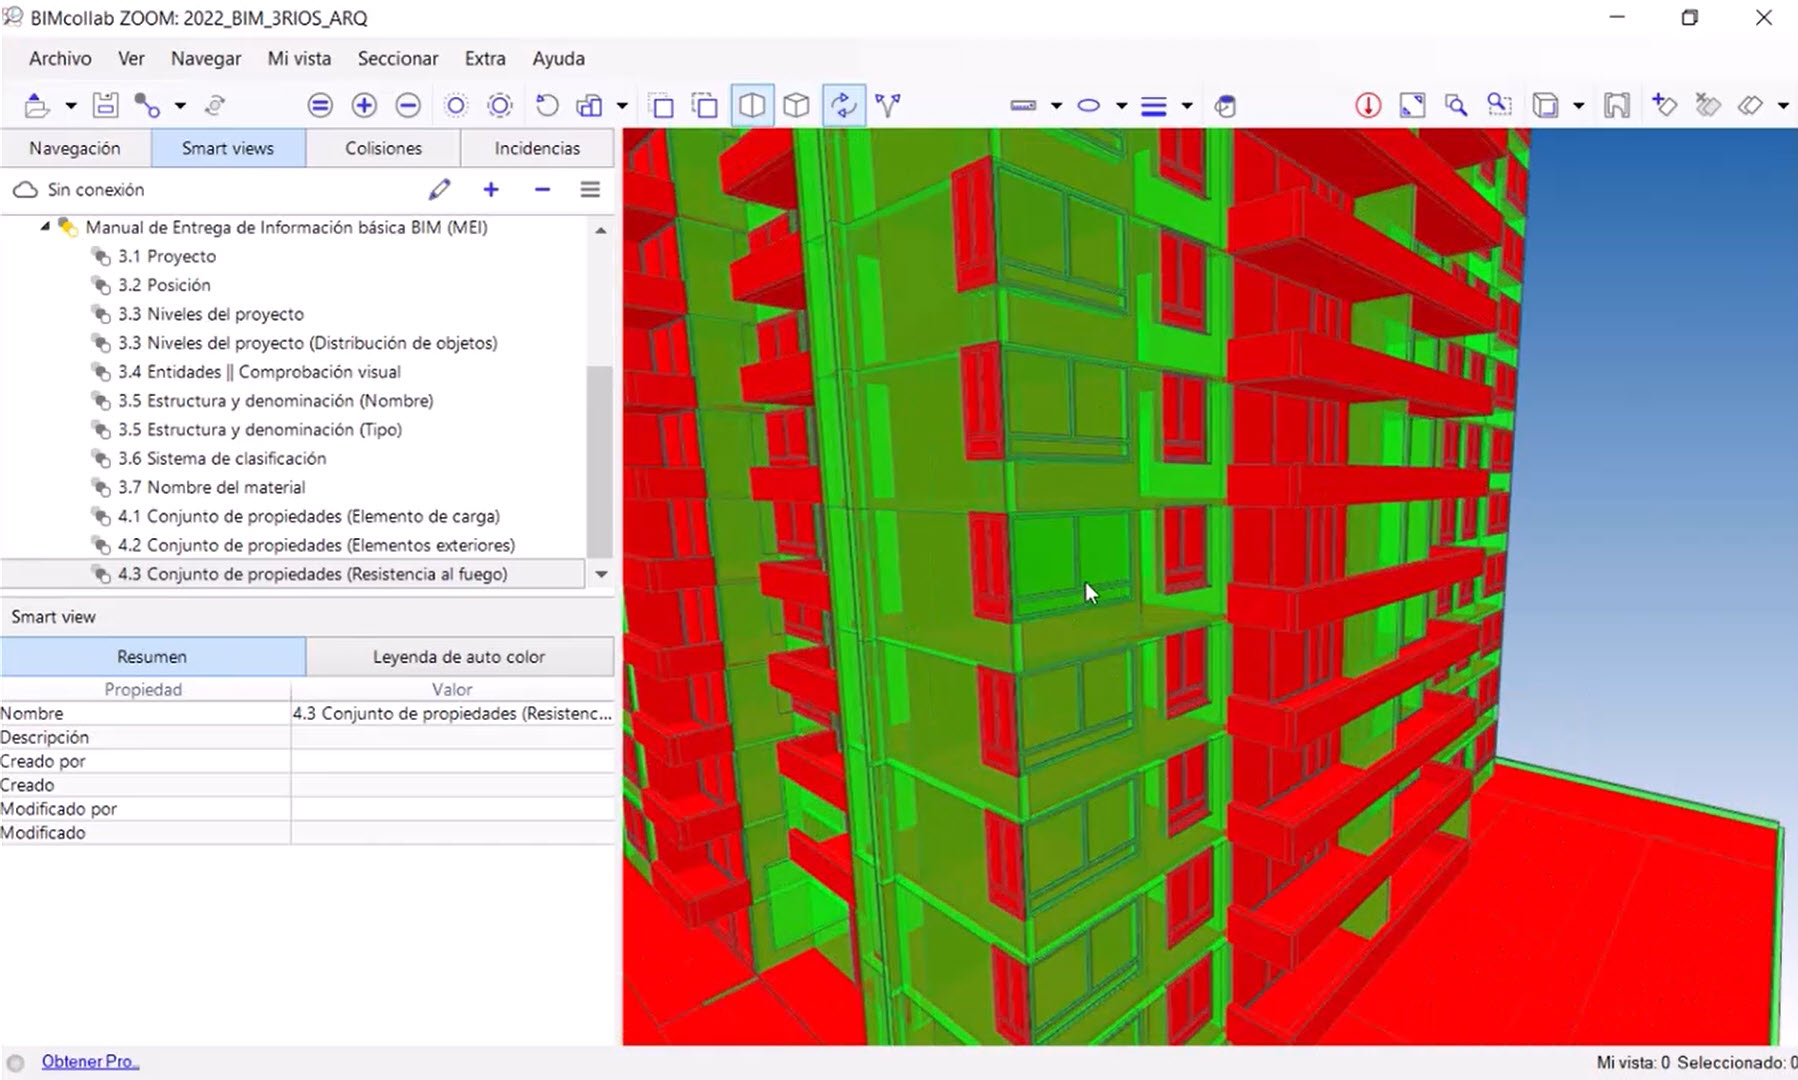Viewport: 1798px width, 1080px height.
Task: Open the Seccionar menu
Action: 397,58
